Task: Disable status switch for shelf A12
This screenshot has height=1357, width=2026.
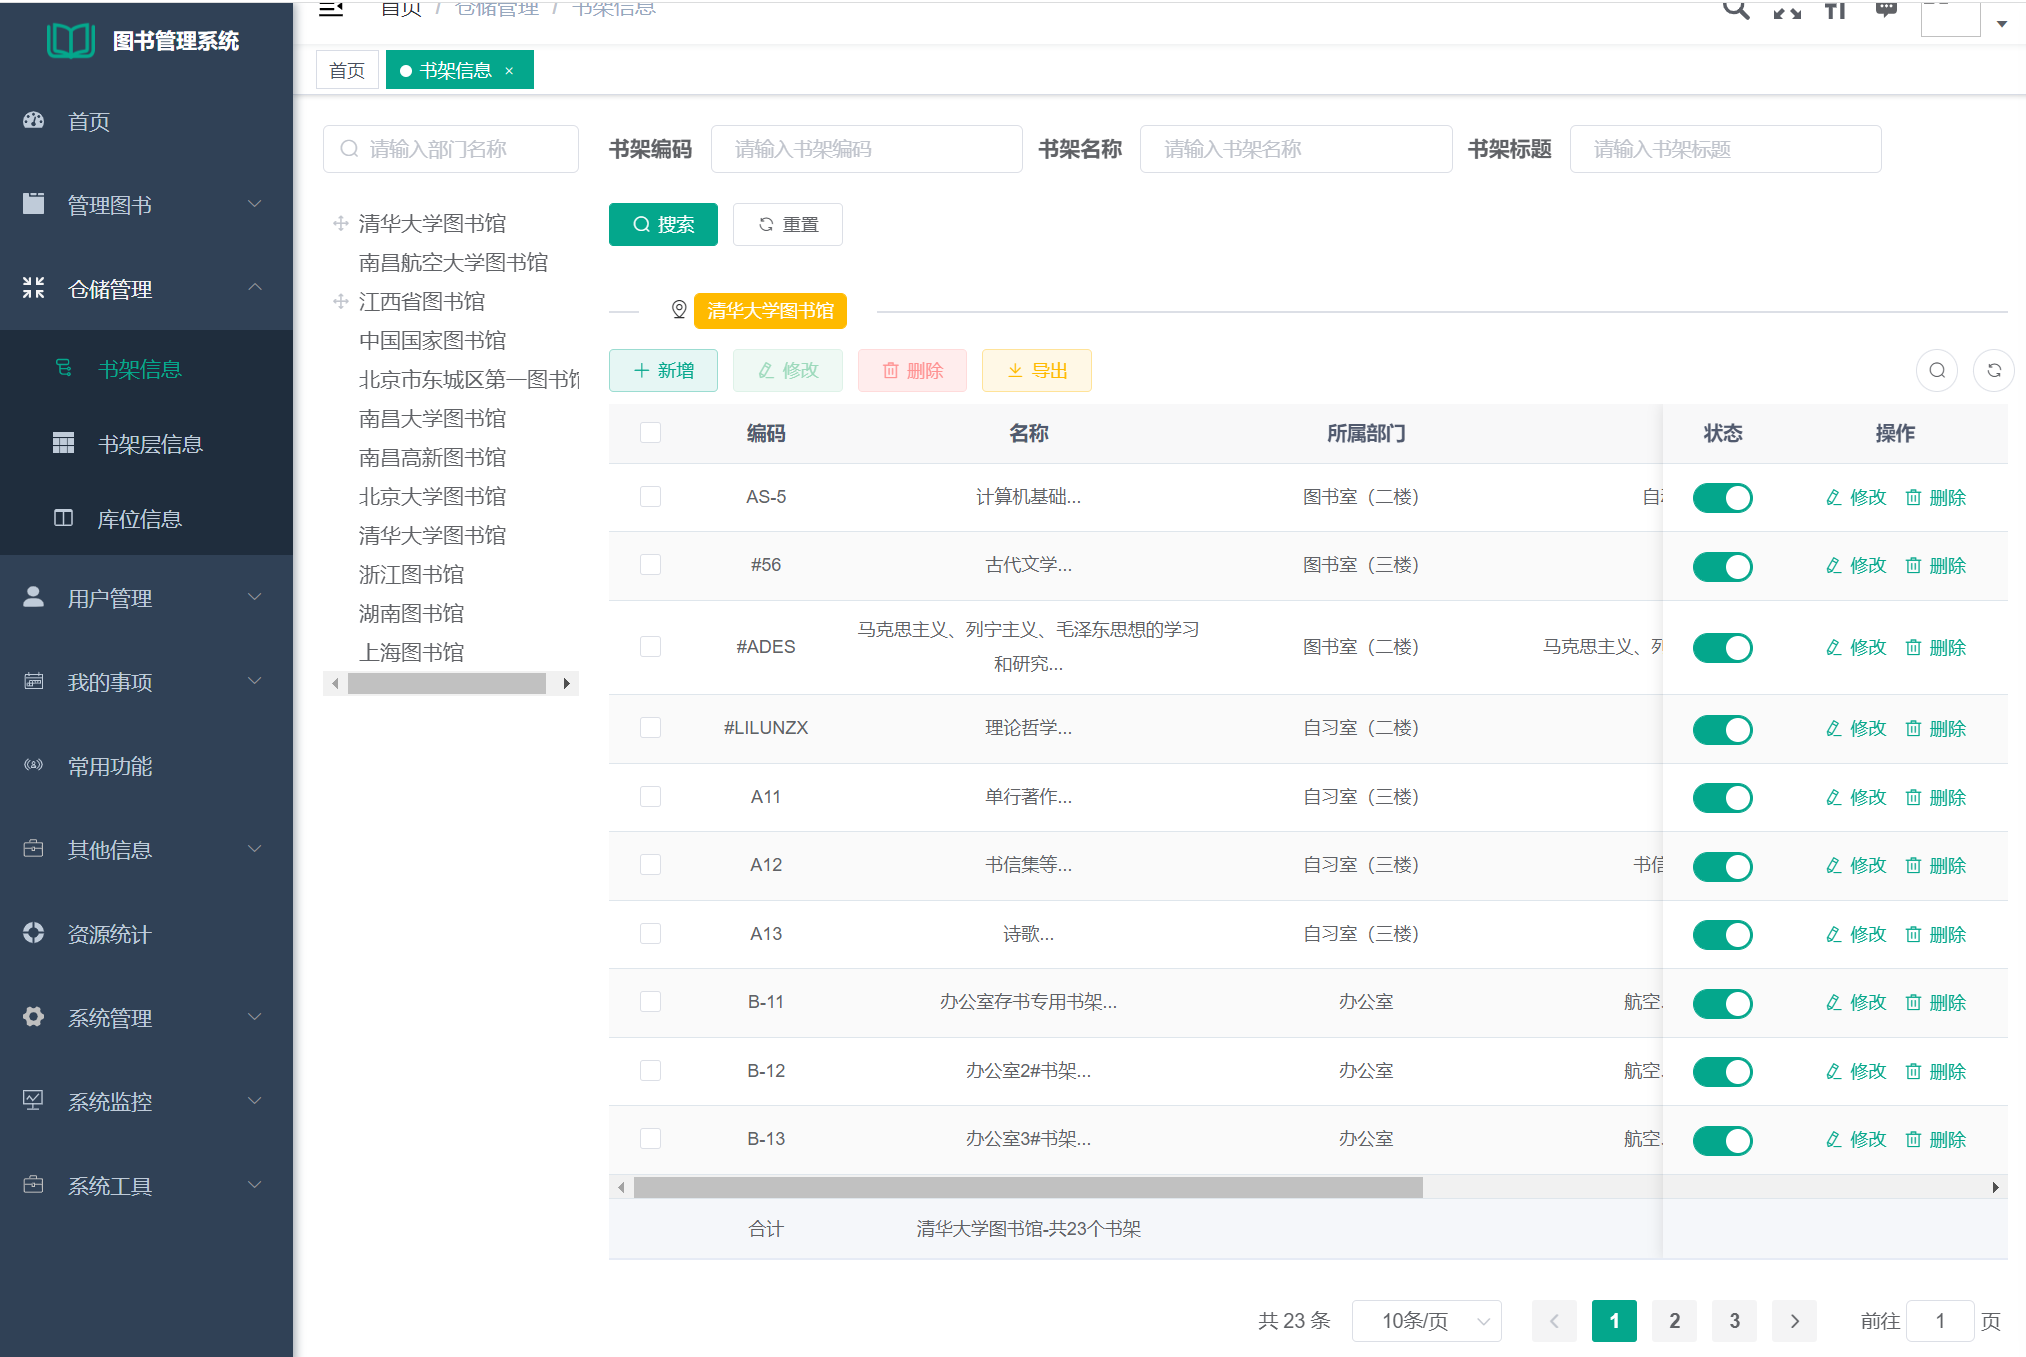Action: click(x=1722, y=867)
